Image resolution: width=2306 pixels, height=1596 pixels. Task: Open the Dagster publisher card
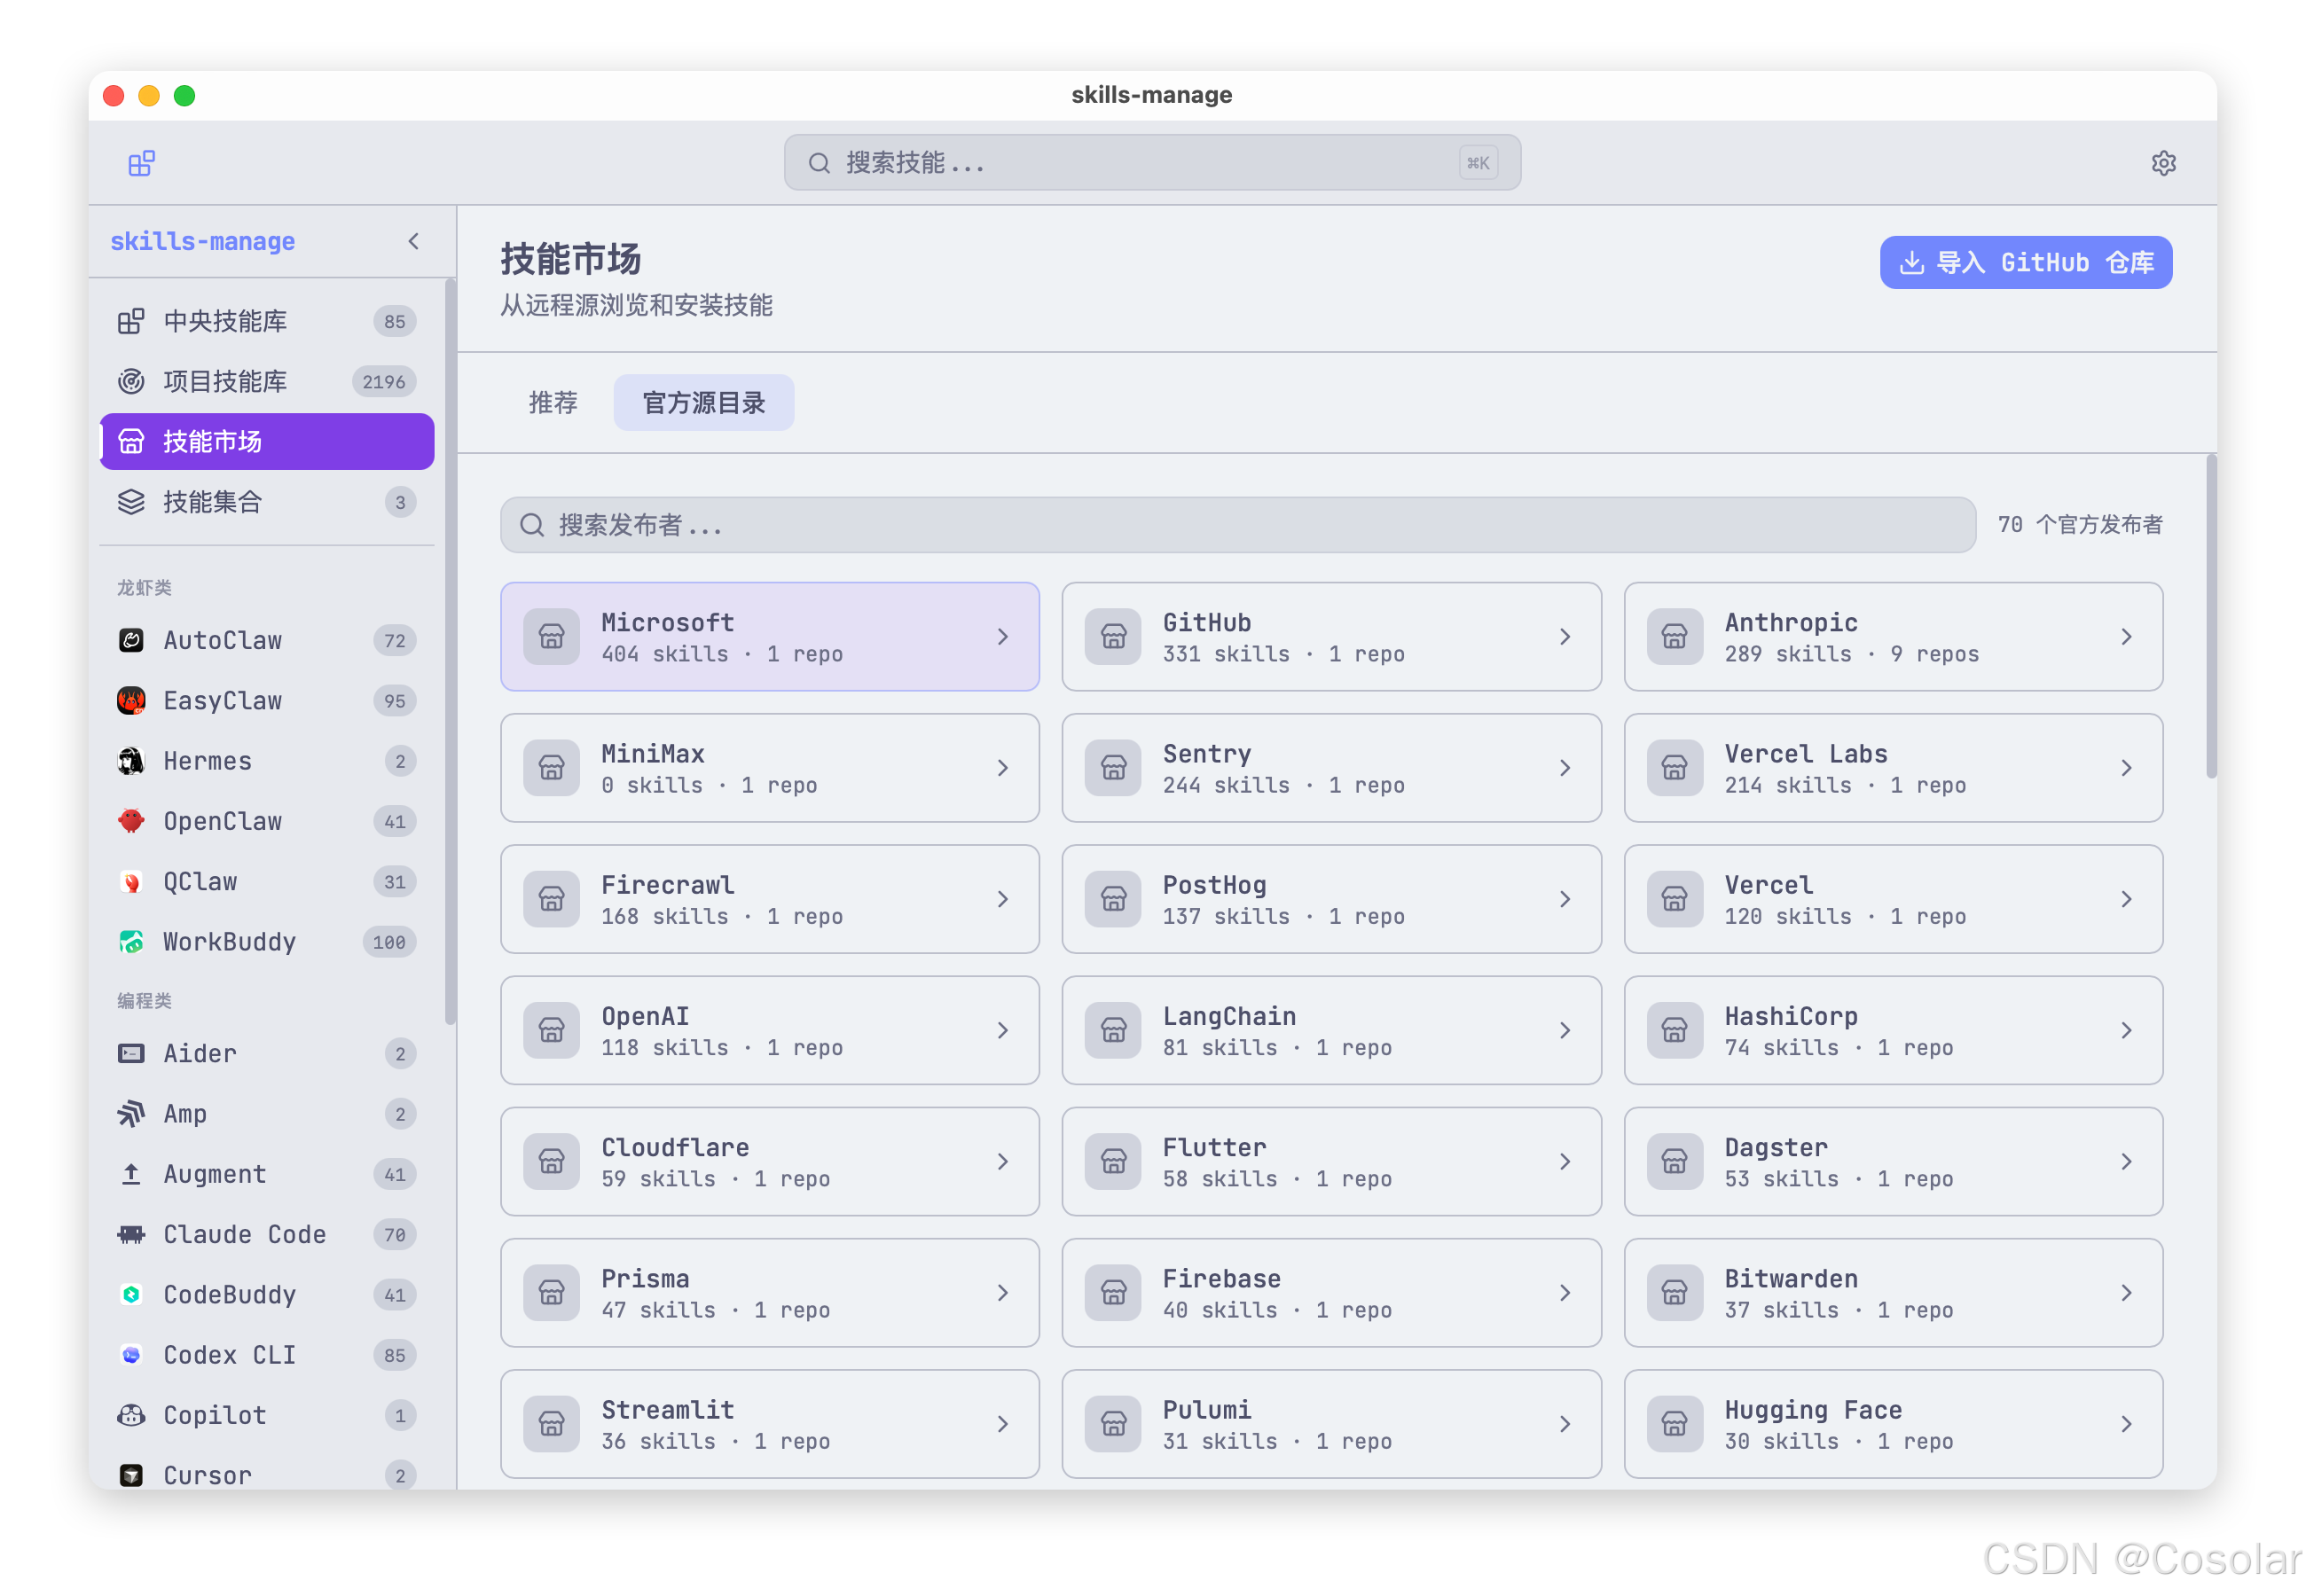pos(1894,1161)
